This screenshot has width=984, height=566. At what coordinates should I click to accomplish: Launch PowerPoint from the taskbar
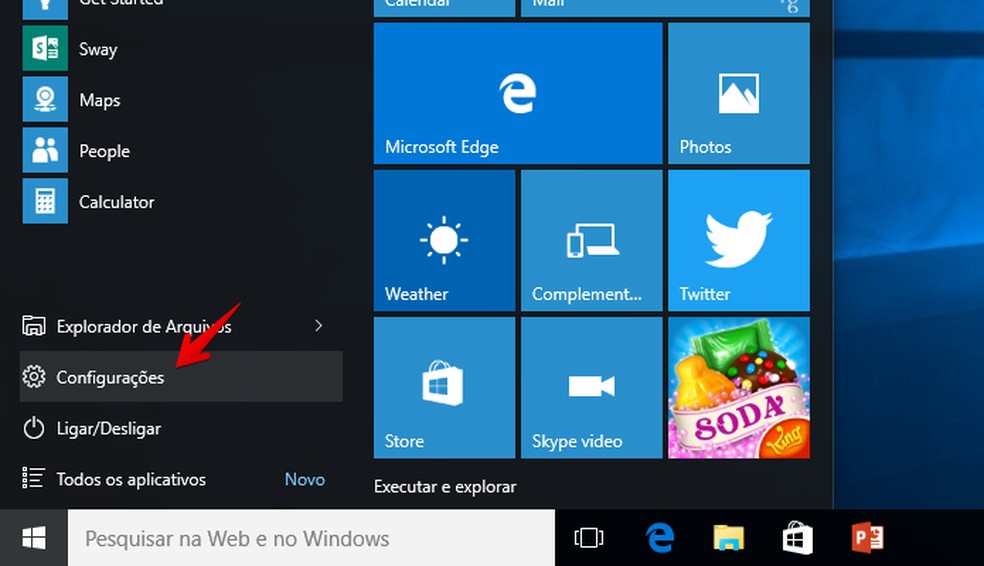click(867, 538)
